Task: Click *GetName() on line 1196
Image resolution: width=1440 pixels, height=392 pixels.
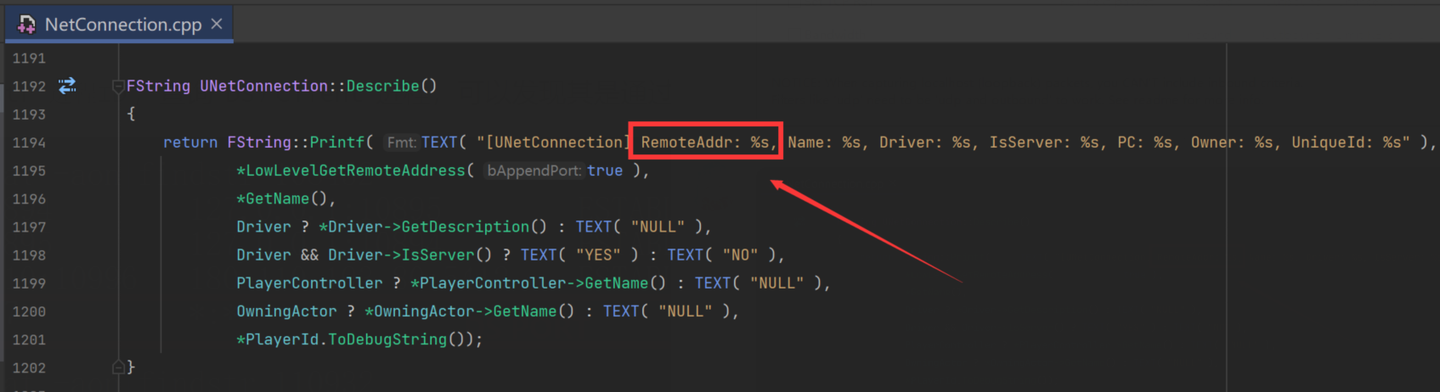Action: 282,199
